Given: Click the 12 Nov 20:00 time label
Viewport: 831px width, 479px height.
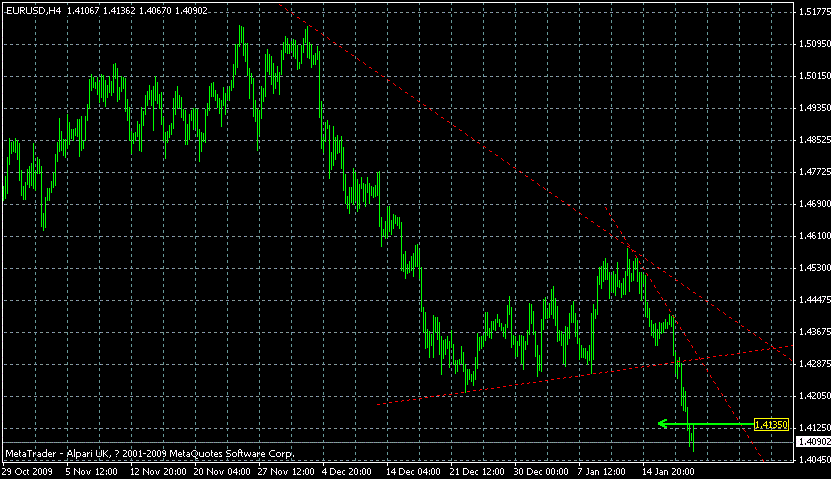Looking at the screenshot, I should (x=158, y=471).
